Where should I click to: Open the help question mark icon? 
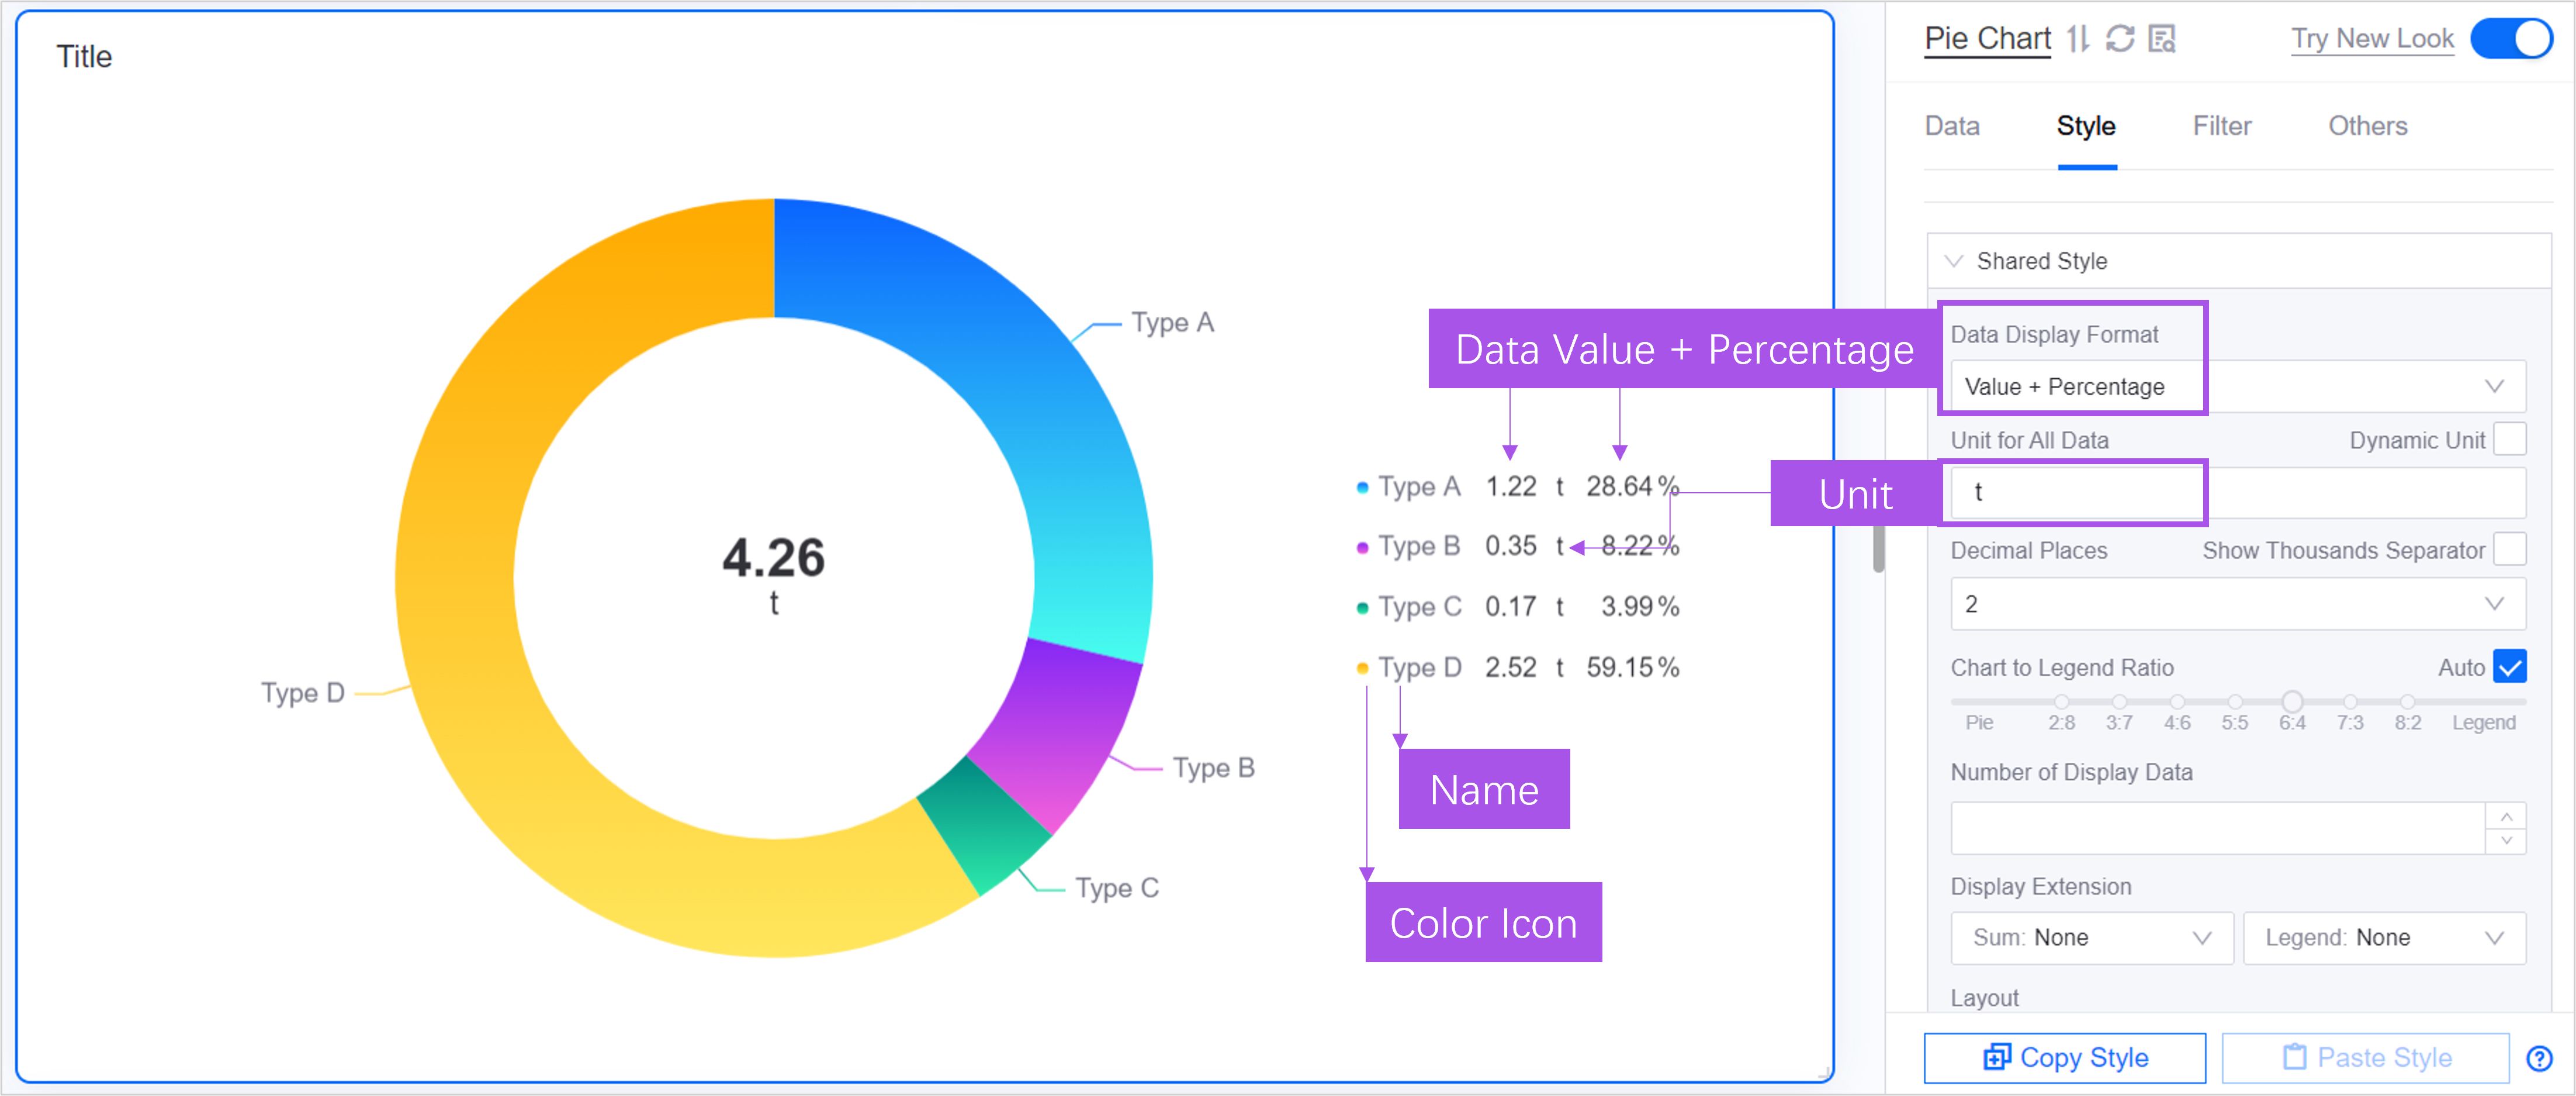2539,1058
